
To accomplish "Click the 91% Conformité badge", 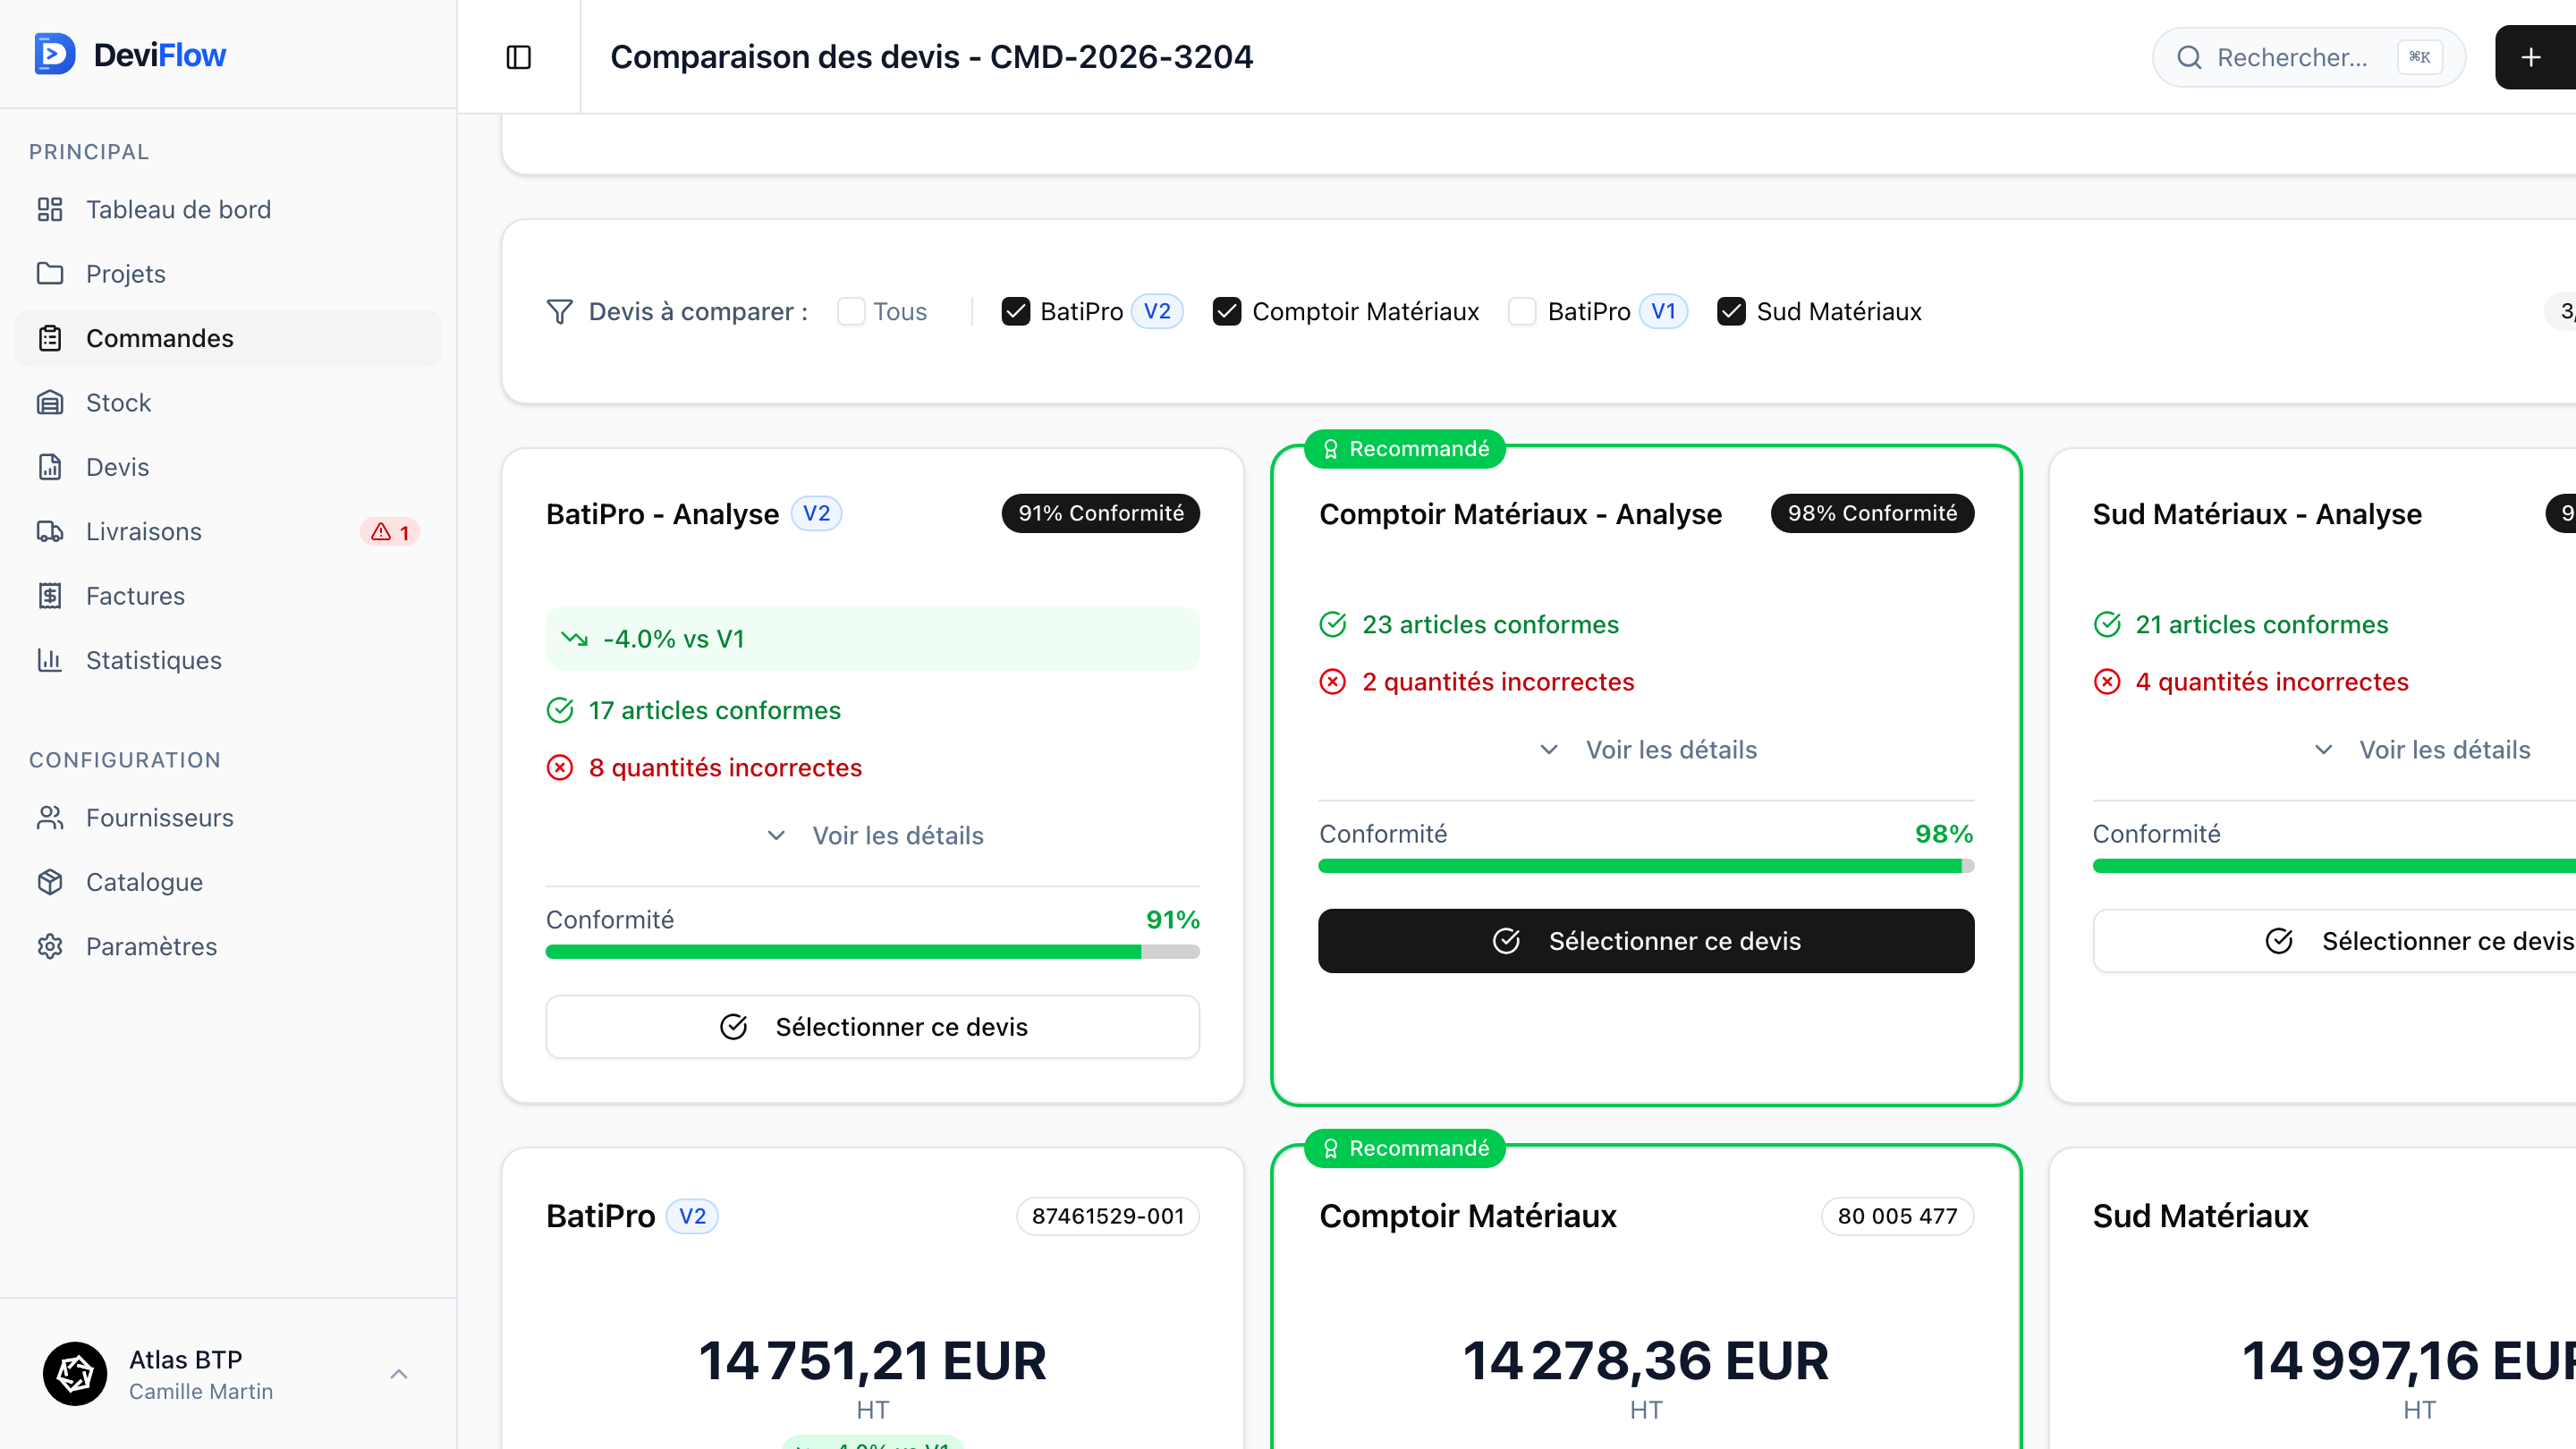I will 1100,513.
